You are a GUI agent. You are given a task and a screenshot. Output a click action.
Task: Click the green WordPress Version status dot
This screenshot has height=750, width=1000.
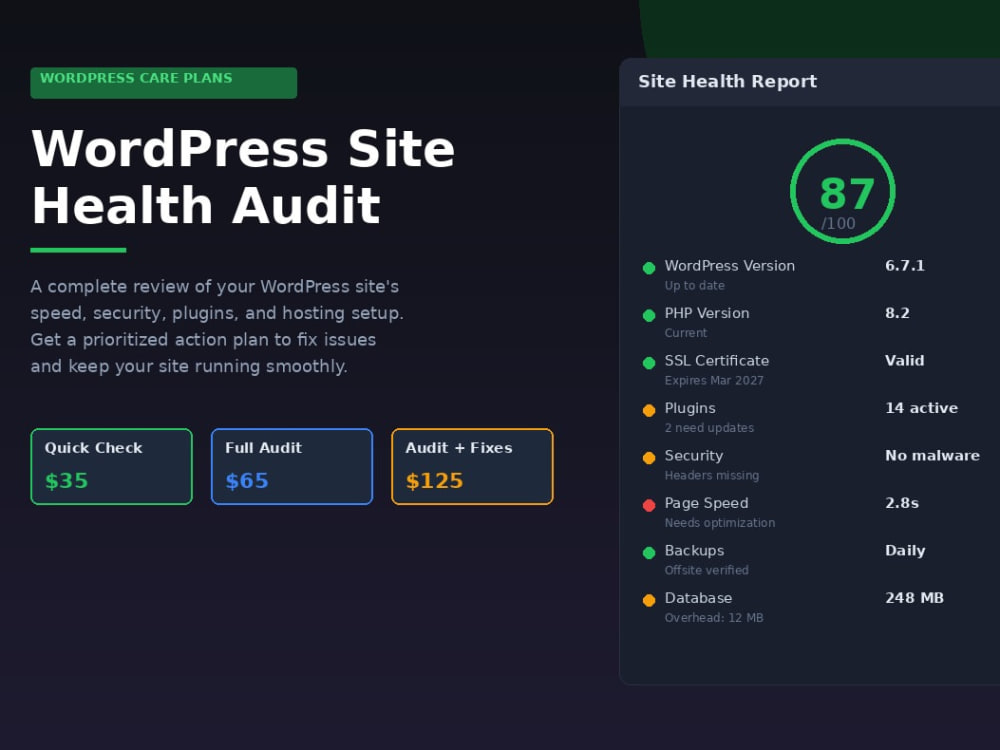tap(649, 268)
